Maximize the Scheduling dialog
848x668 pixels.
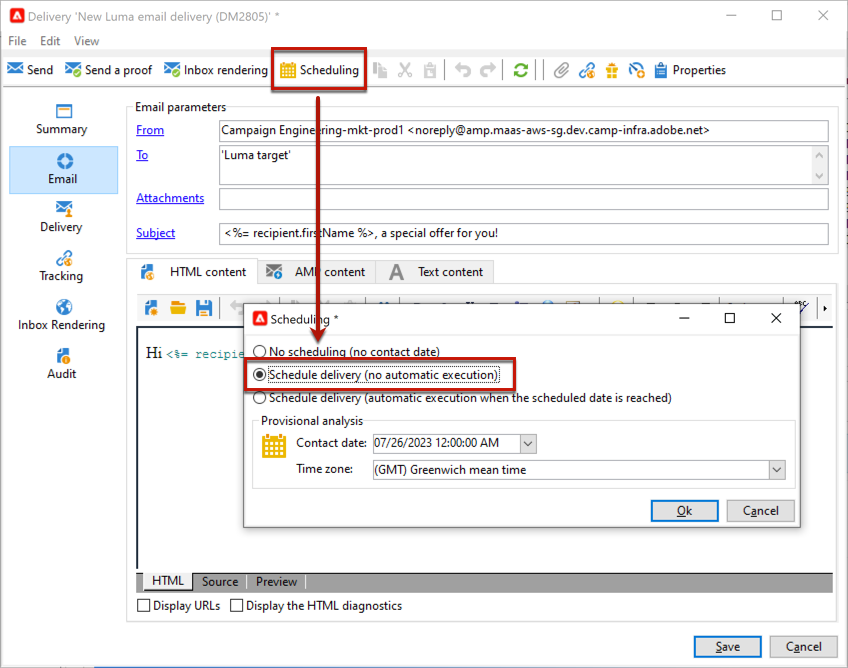pyautogui.click(x=730, y=318)
